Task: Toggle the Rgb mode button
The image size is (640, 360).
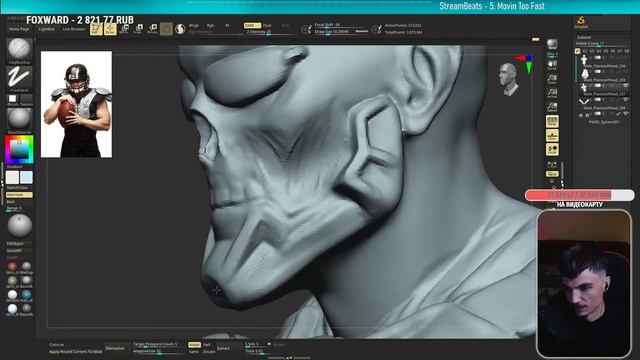Action: coord(210,25)
